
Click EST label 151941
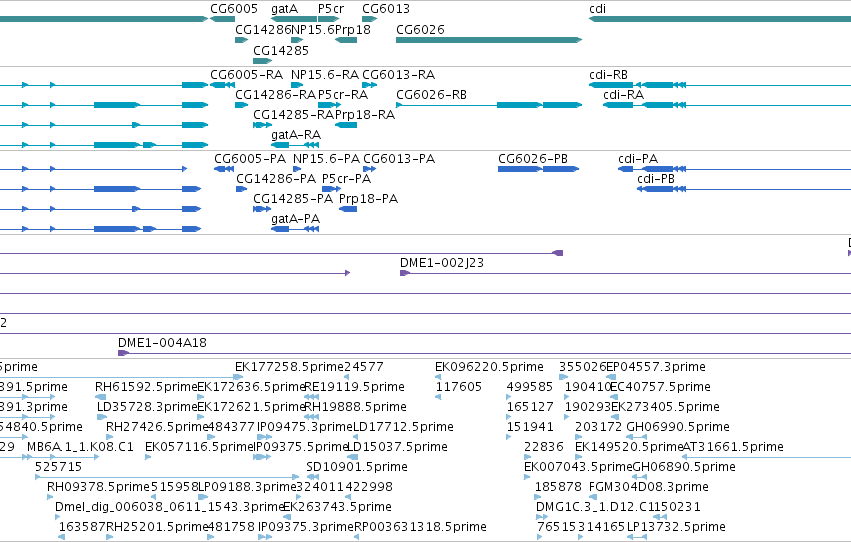pyautogui.click(x=530, y=427)
